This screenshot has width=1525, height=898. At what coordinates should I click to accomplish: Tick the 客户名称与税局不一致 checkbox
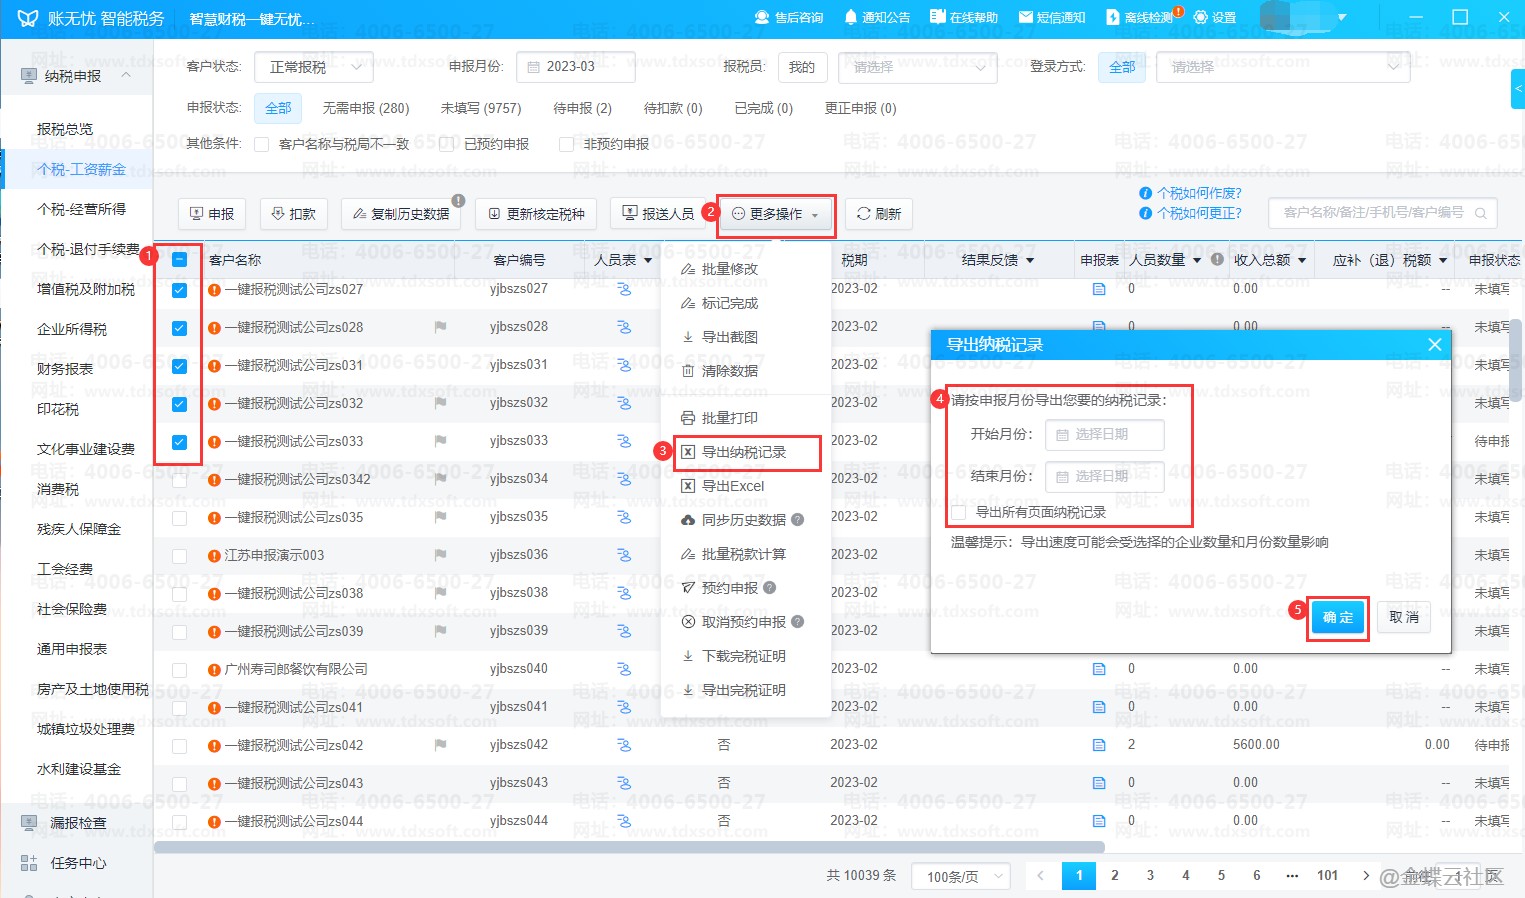point(262,145)
